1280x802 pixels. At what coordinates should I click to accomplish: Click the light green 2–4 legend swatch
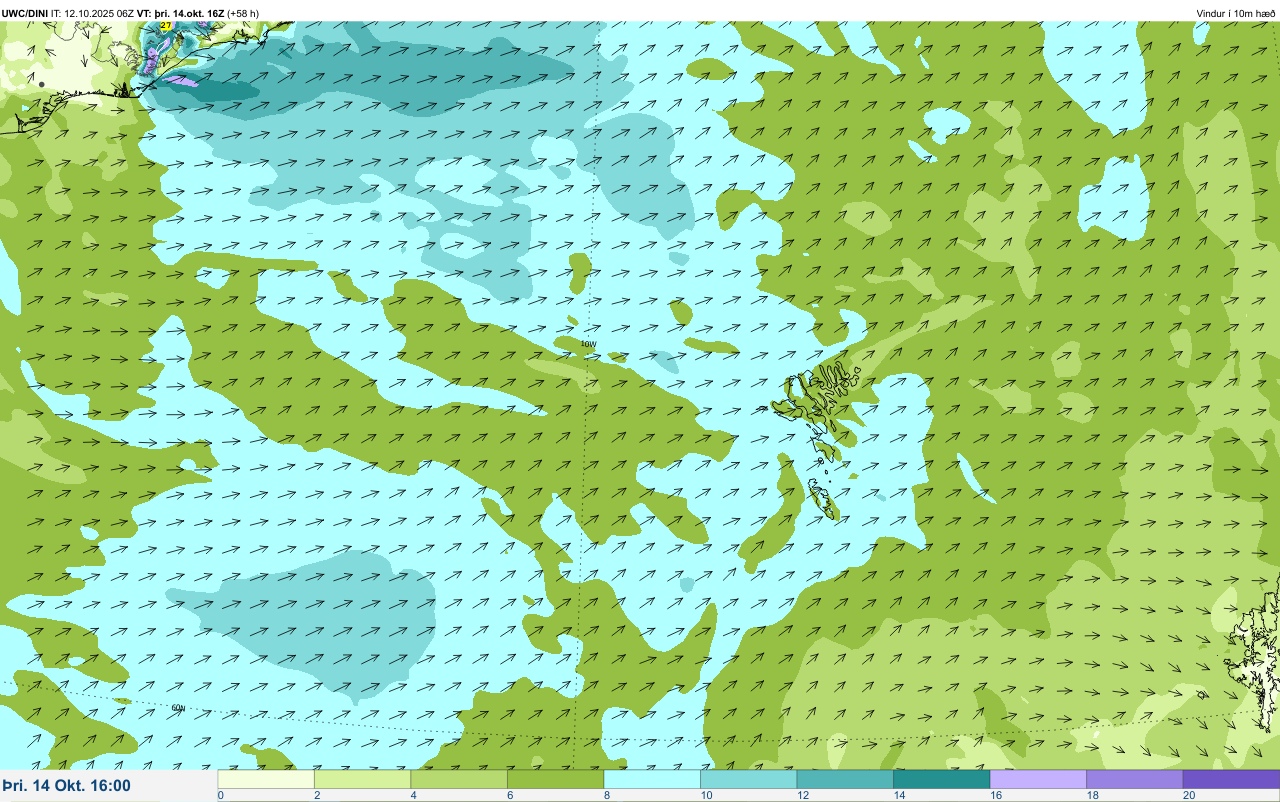[362, 779]
